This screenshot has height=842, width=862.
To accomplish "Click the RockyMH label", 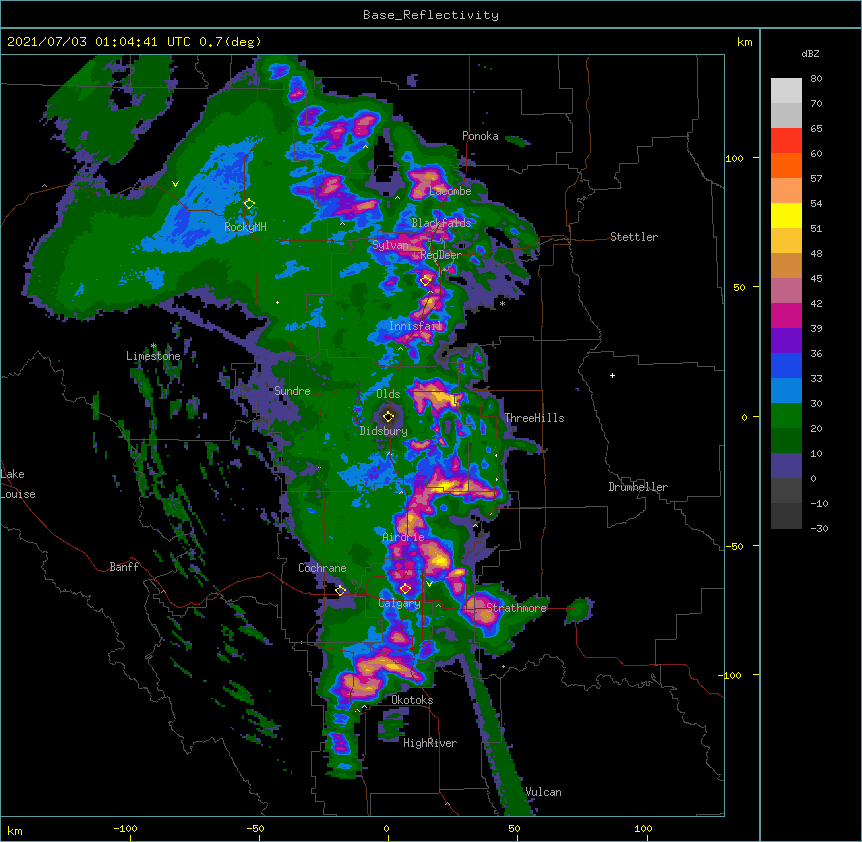I will point(245,226).
